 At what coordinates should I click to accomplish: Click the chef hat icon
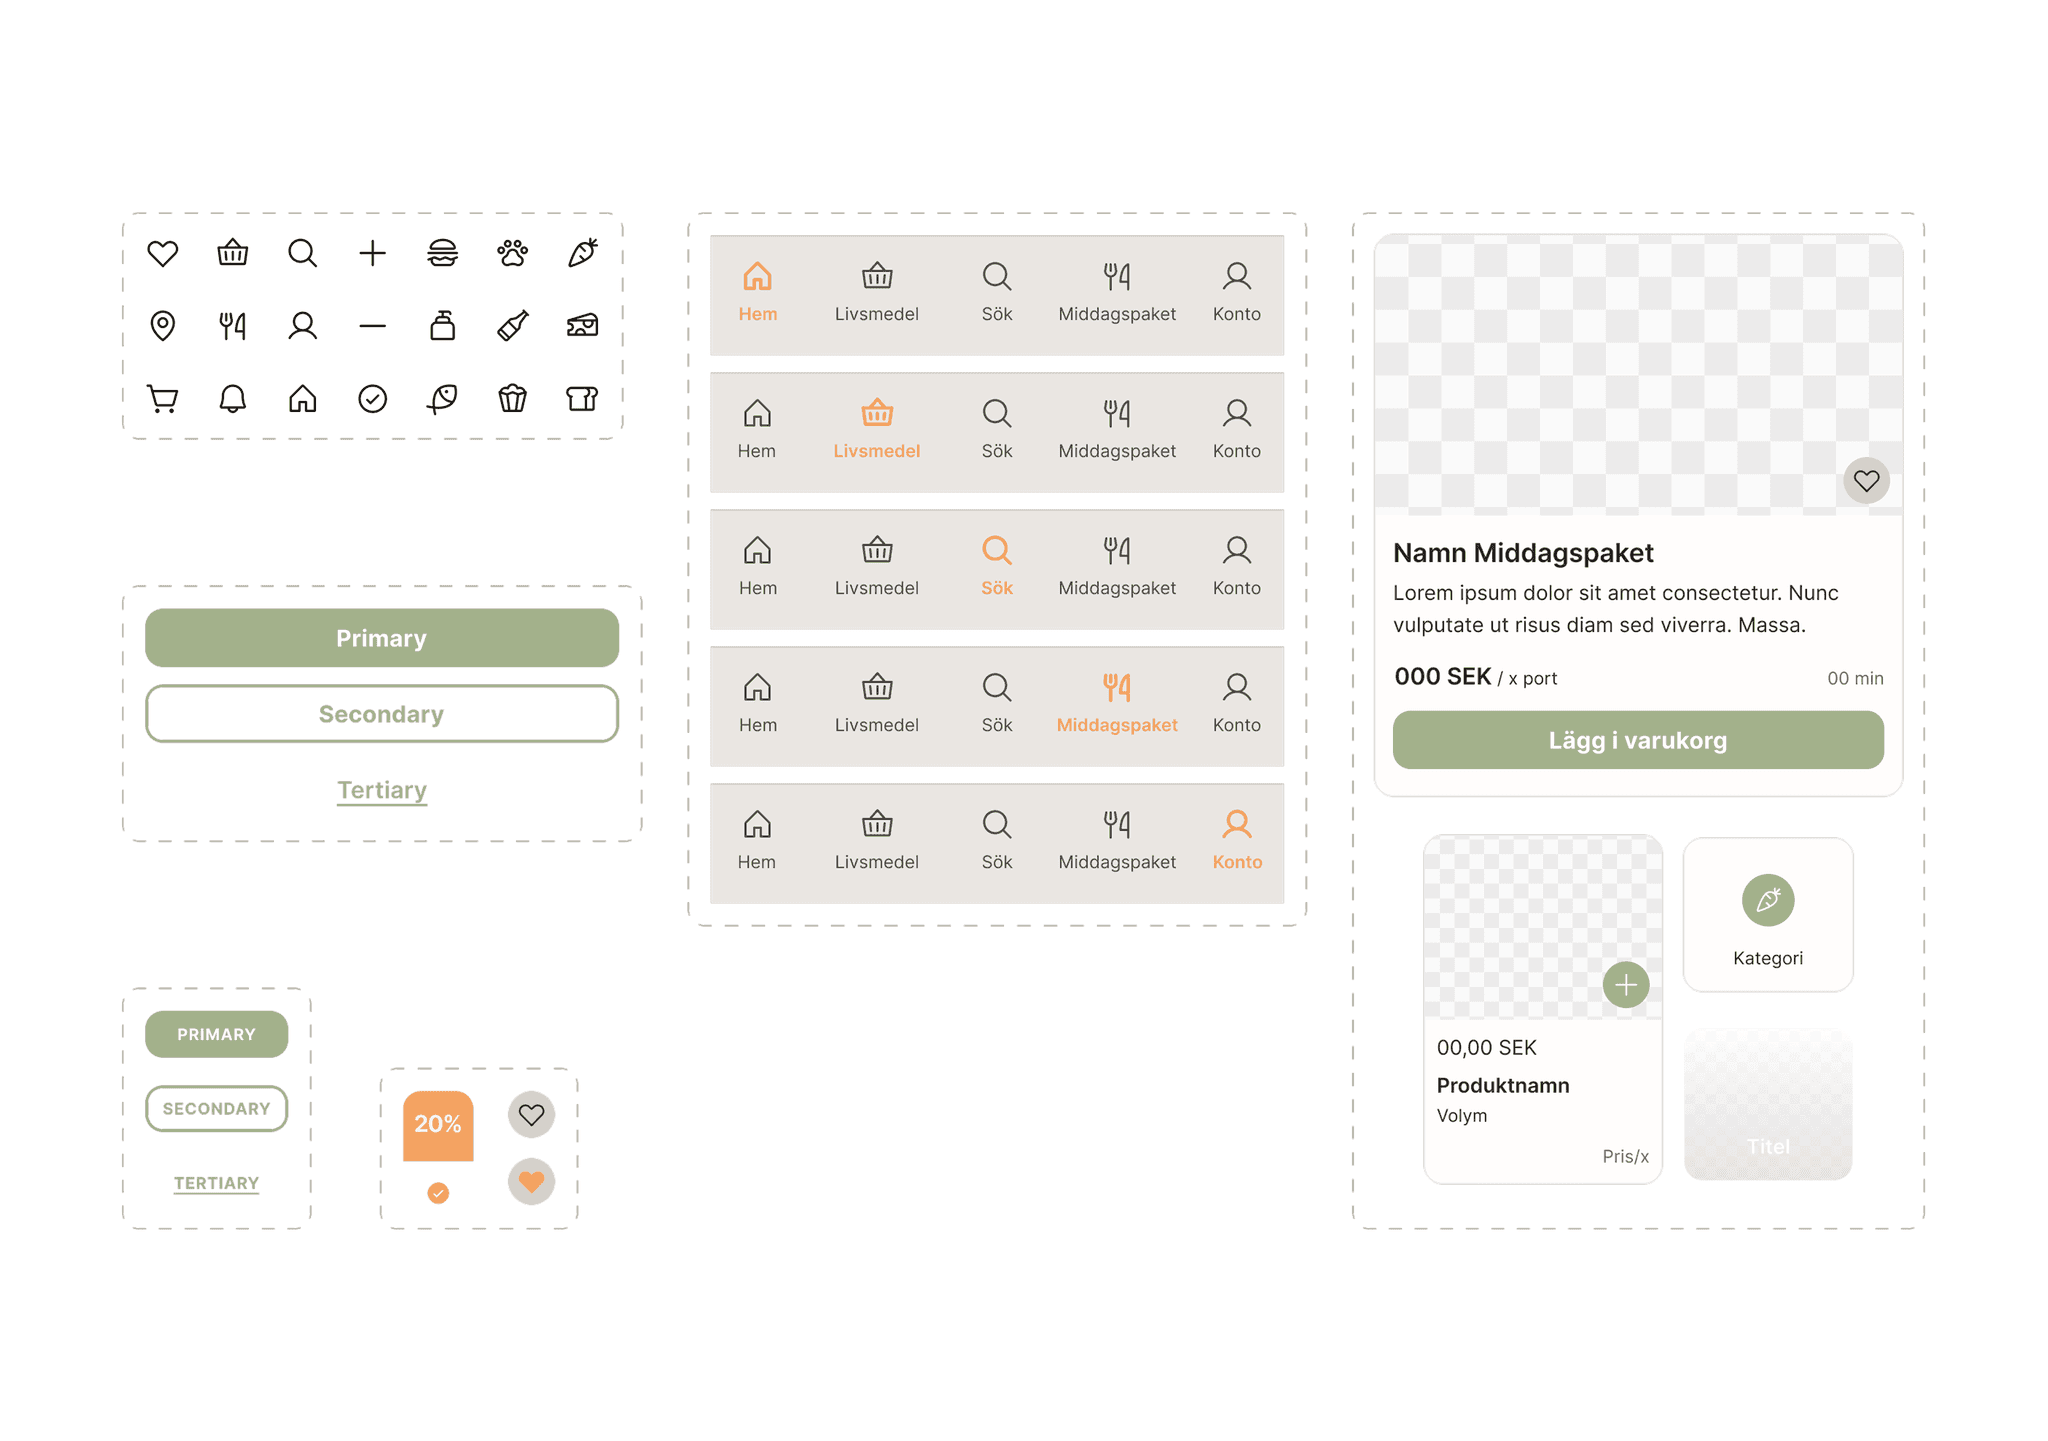582,399
